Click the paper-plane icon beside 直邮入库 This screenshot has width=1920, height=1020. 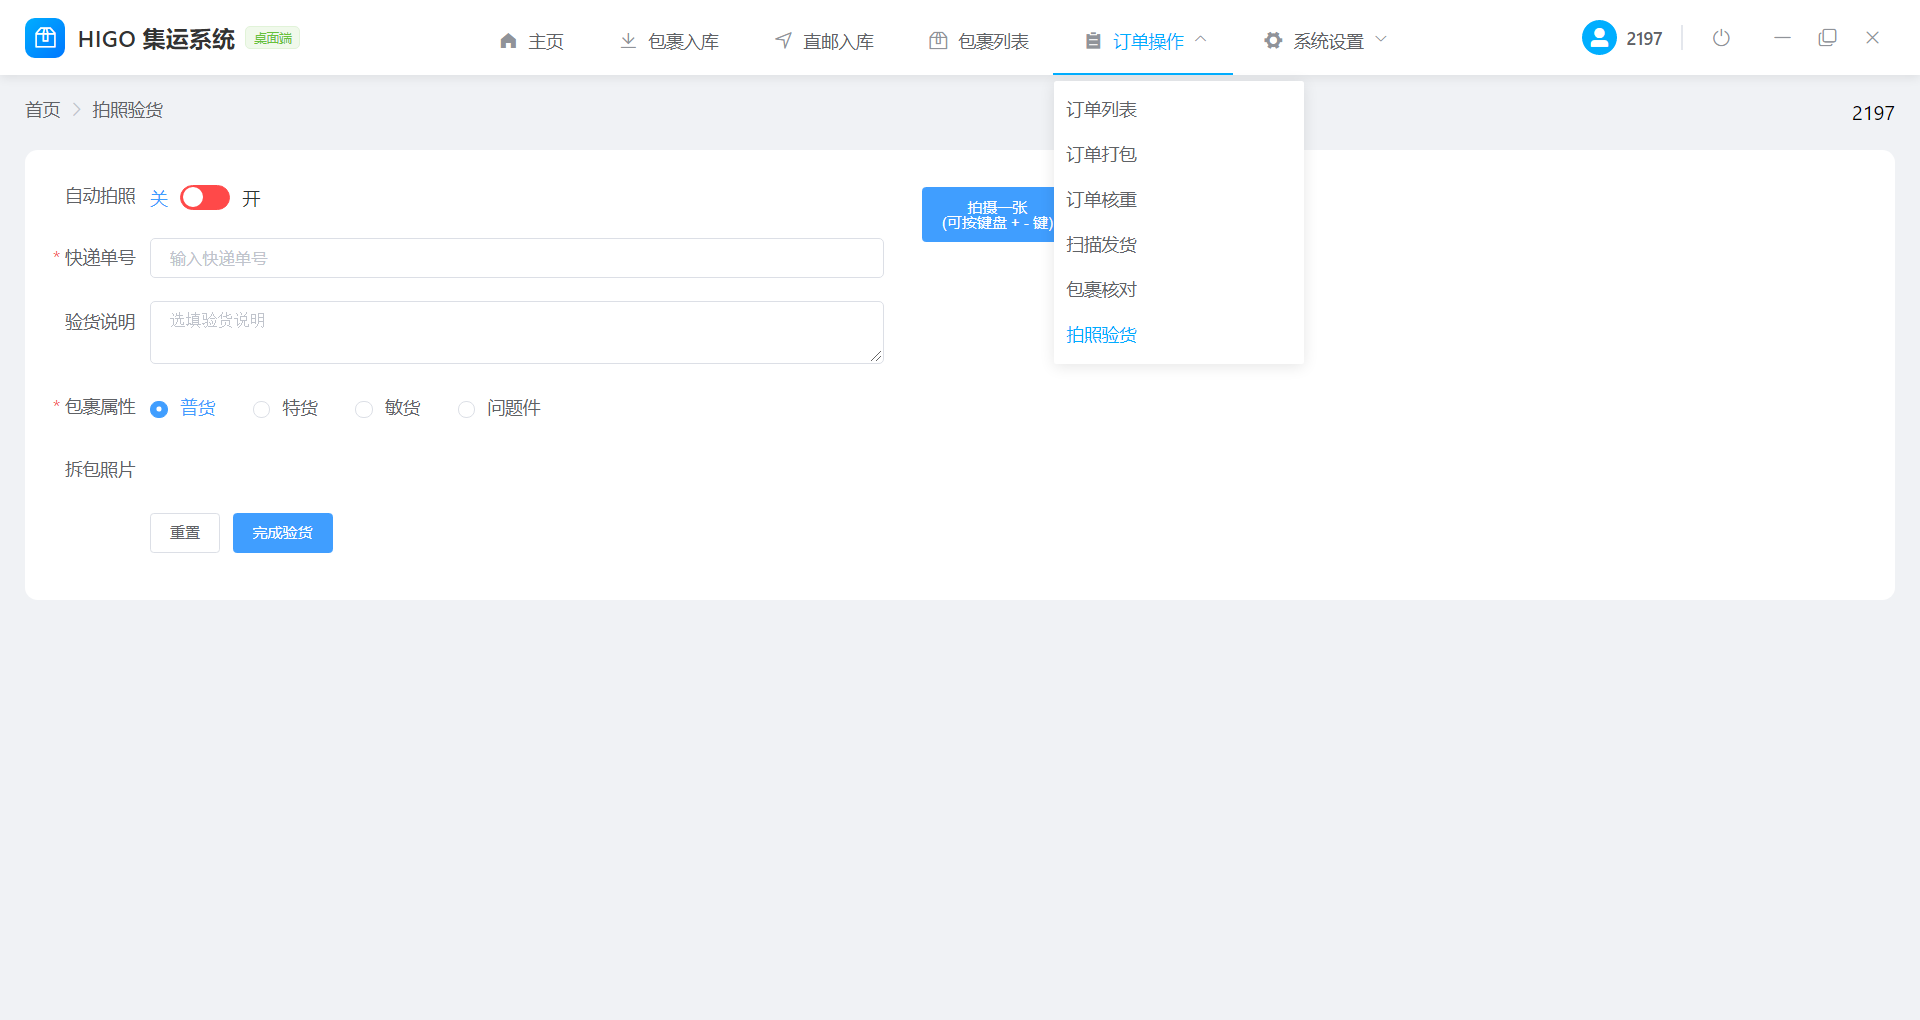click(x=783, y=41)
